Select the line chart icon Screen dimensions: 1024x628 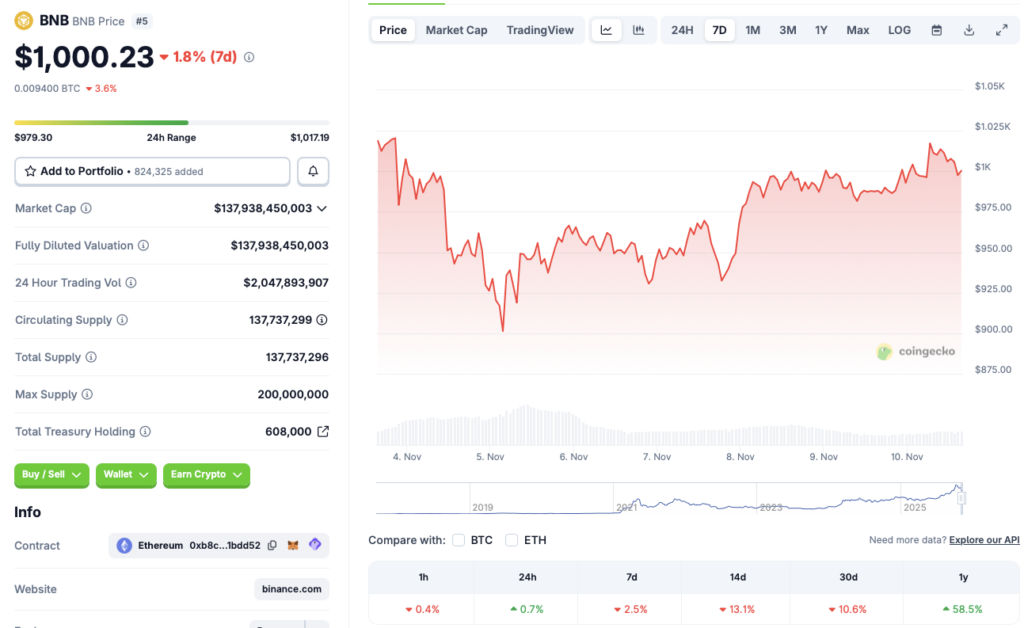tap(606, 30)
